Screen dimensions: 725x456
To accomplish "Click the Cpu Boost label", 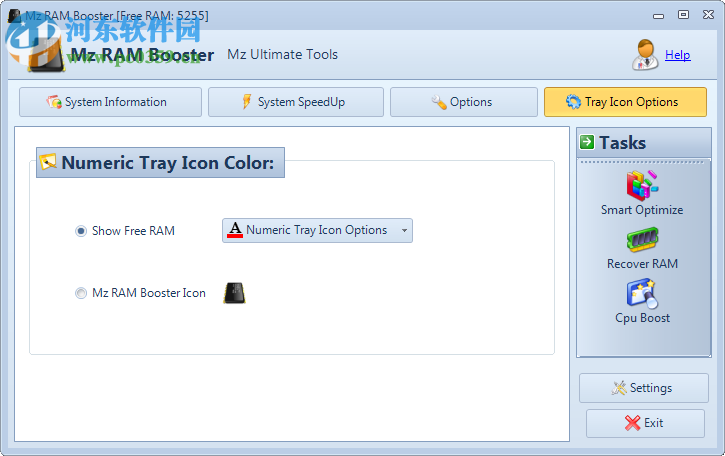I will [642, 318].
